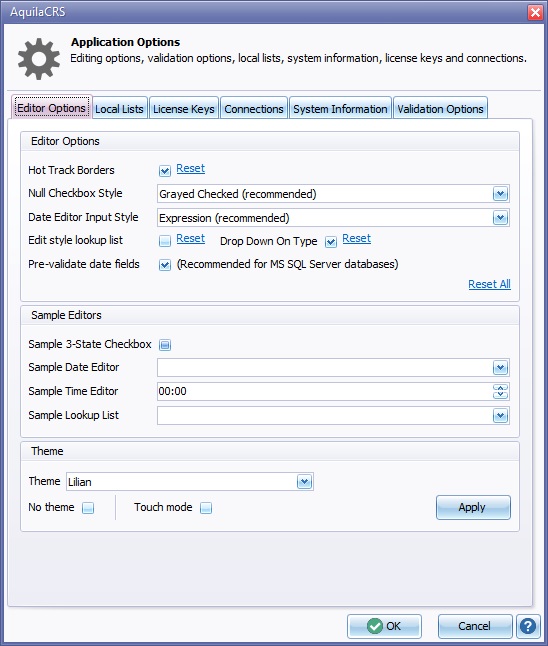Toggle the Hot Track Borders checkbox
The height and width of the screenshot is (646, 548).
165,171
